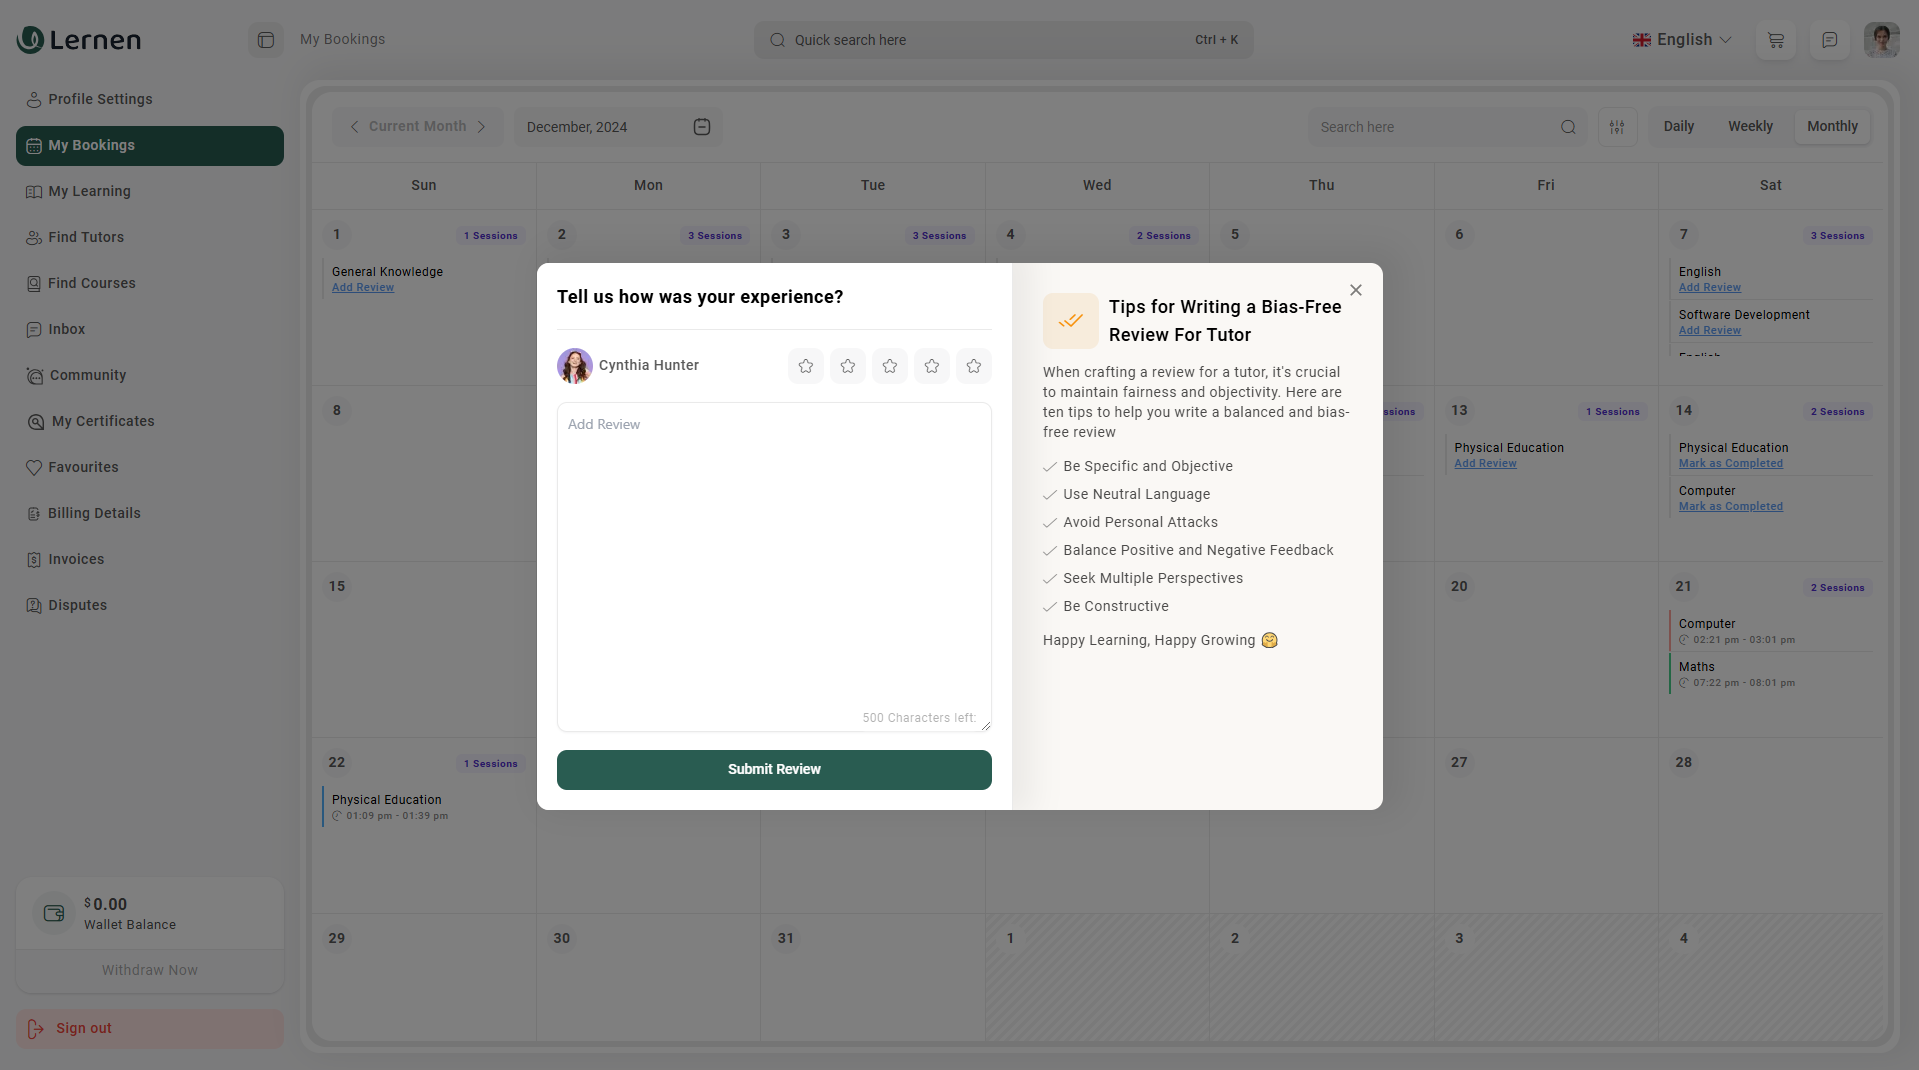Screen dimensions: 1919x1070
Task: Switch to the Weekly view
Action: (x=1749, y=127)
